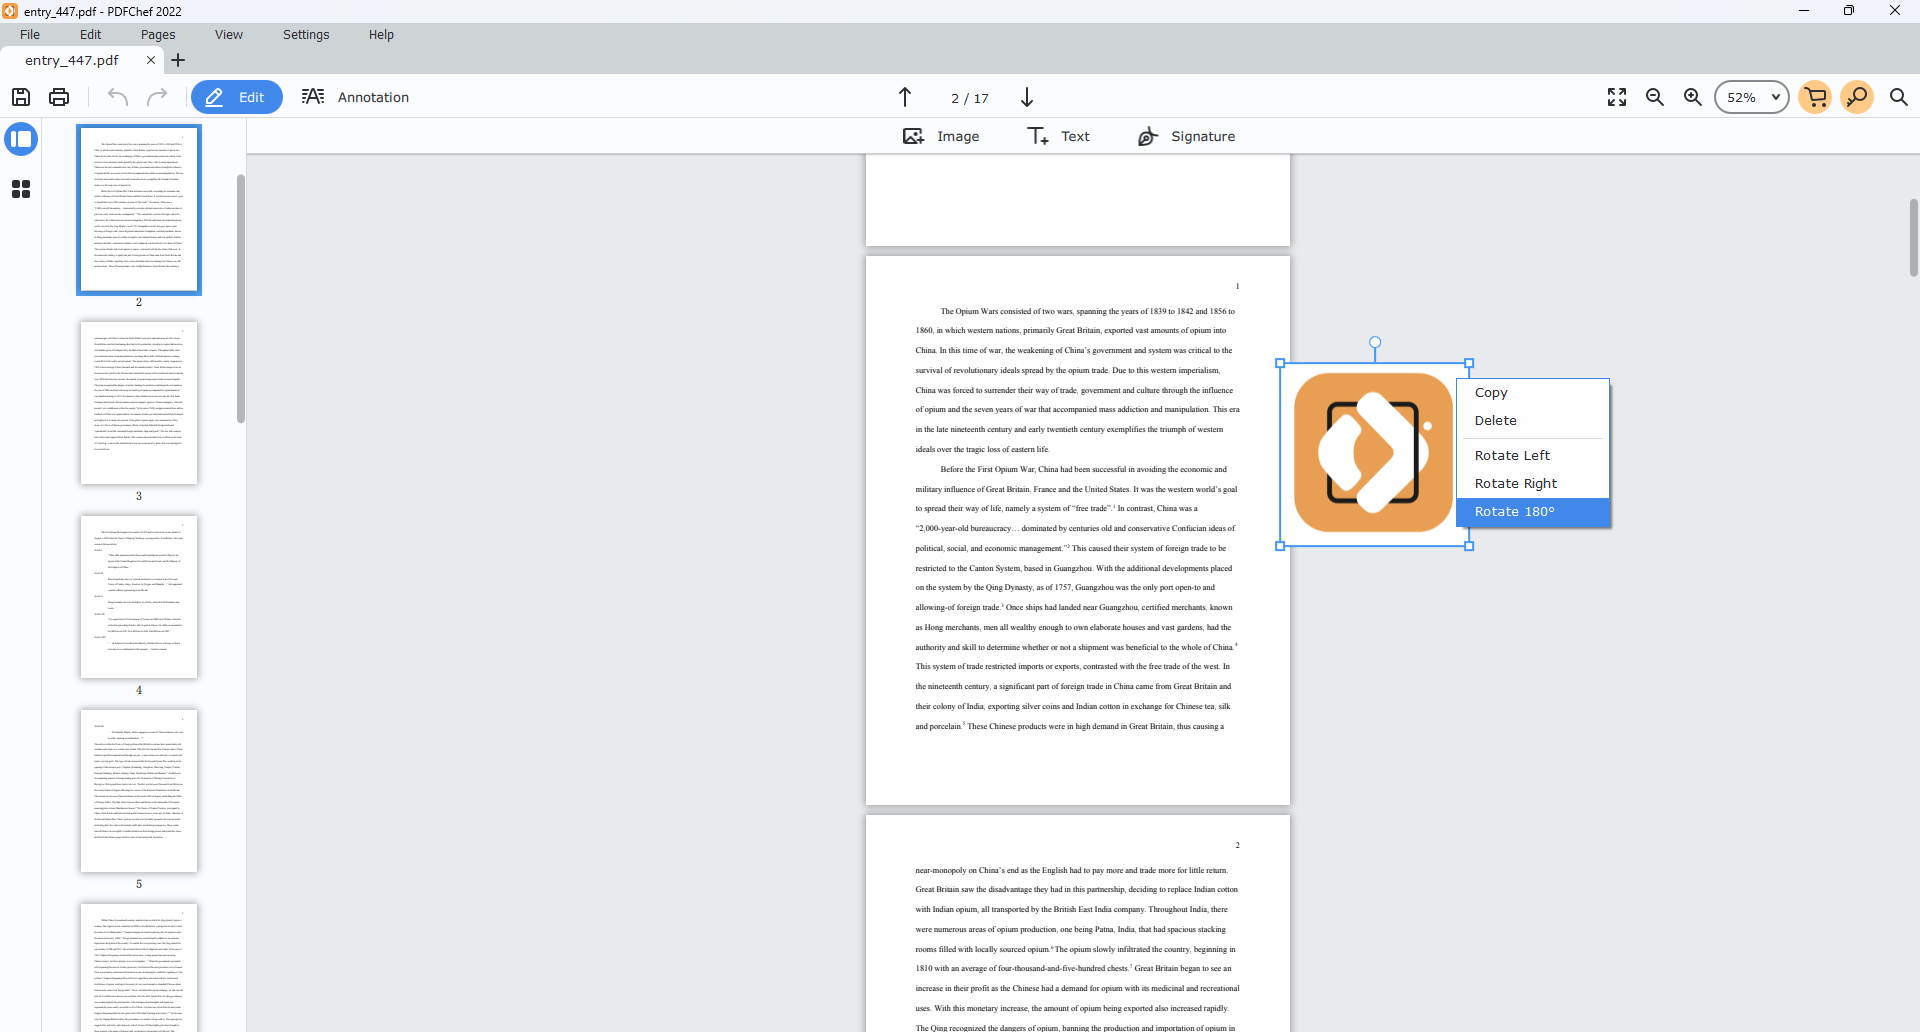Click the Save document icon
Image resolution: width=1920 pixels, height=1032 pixels.
(21, 97)
